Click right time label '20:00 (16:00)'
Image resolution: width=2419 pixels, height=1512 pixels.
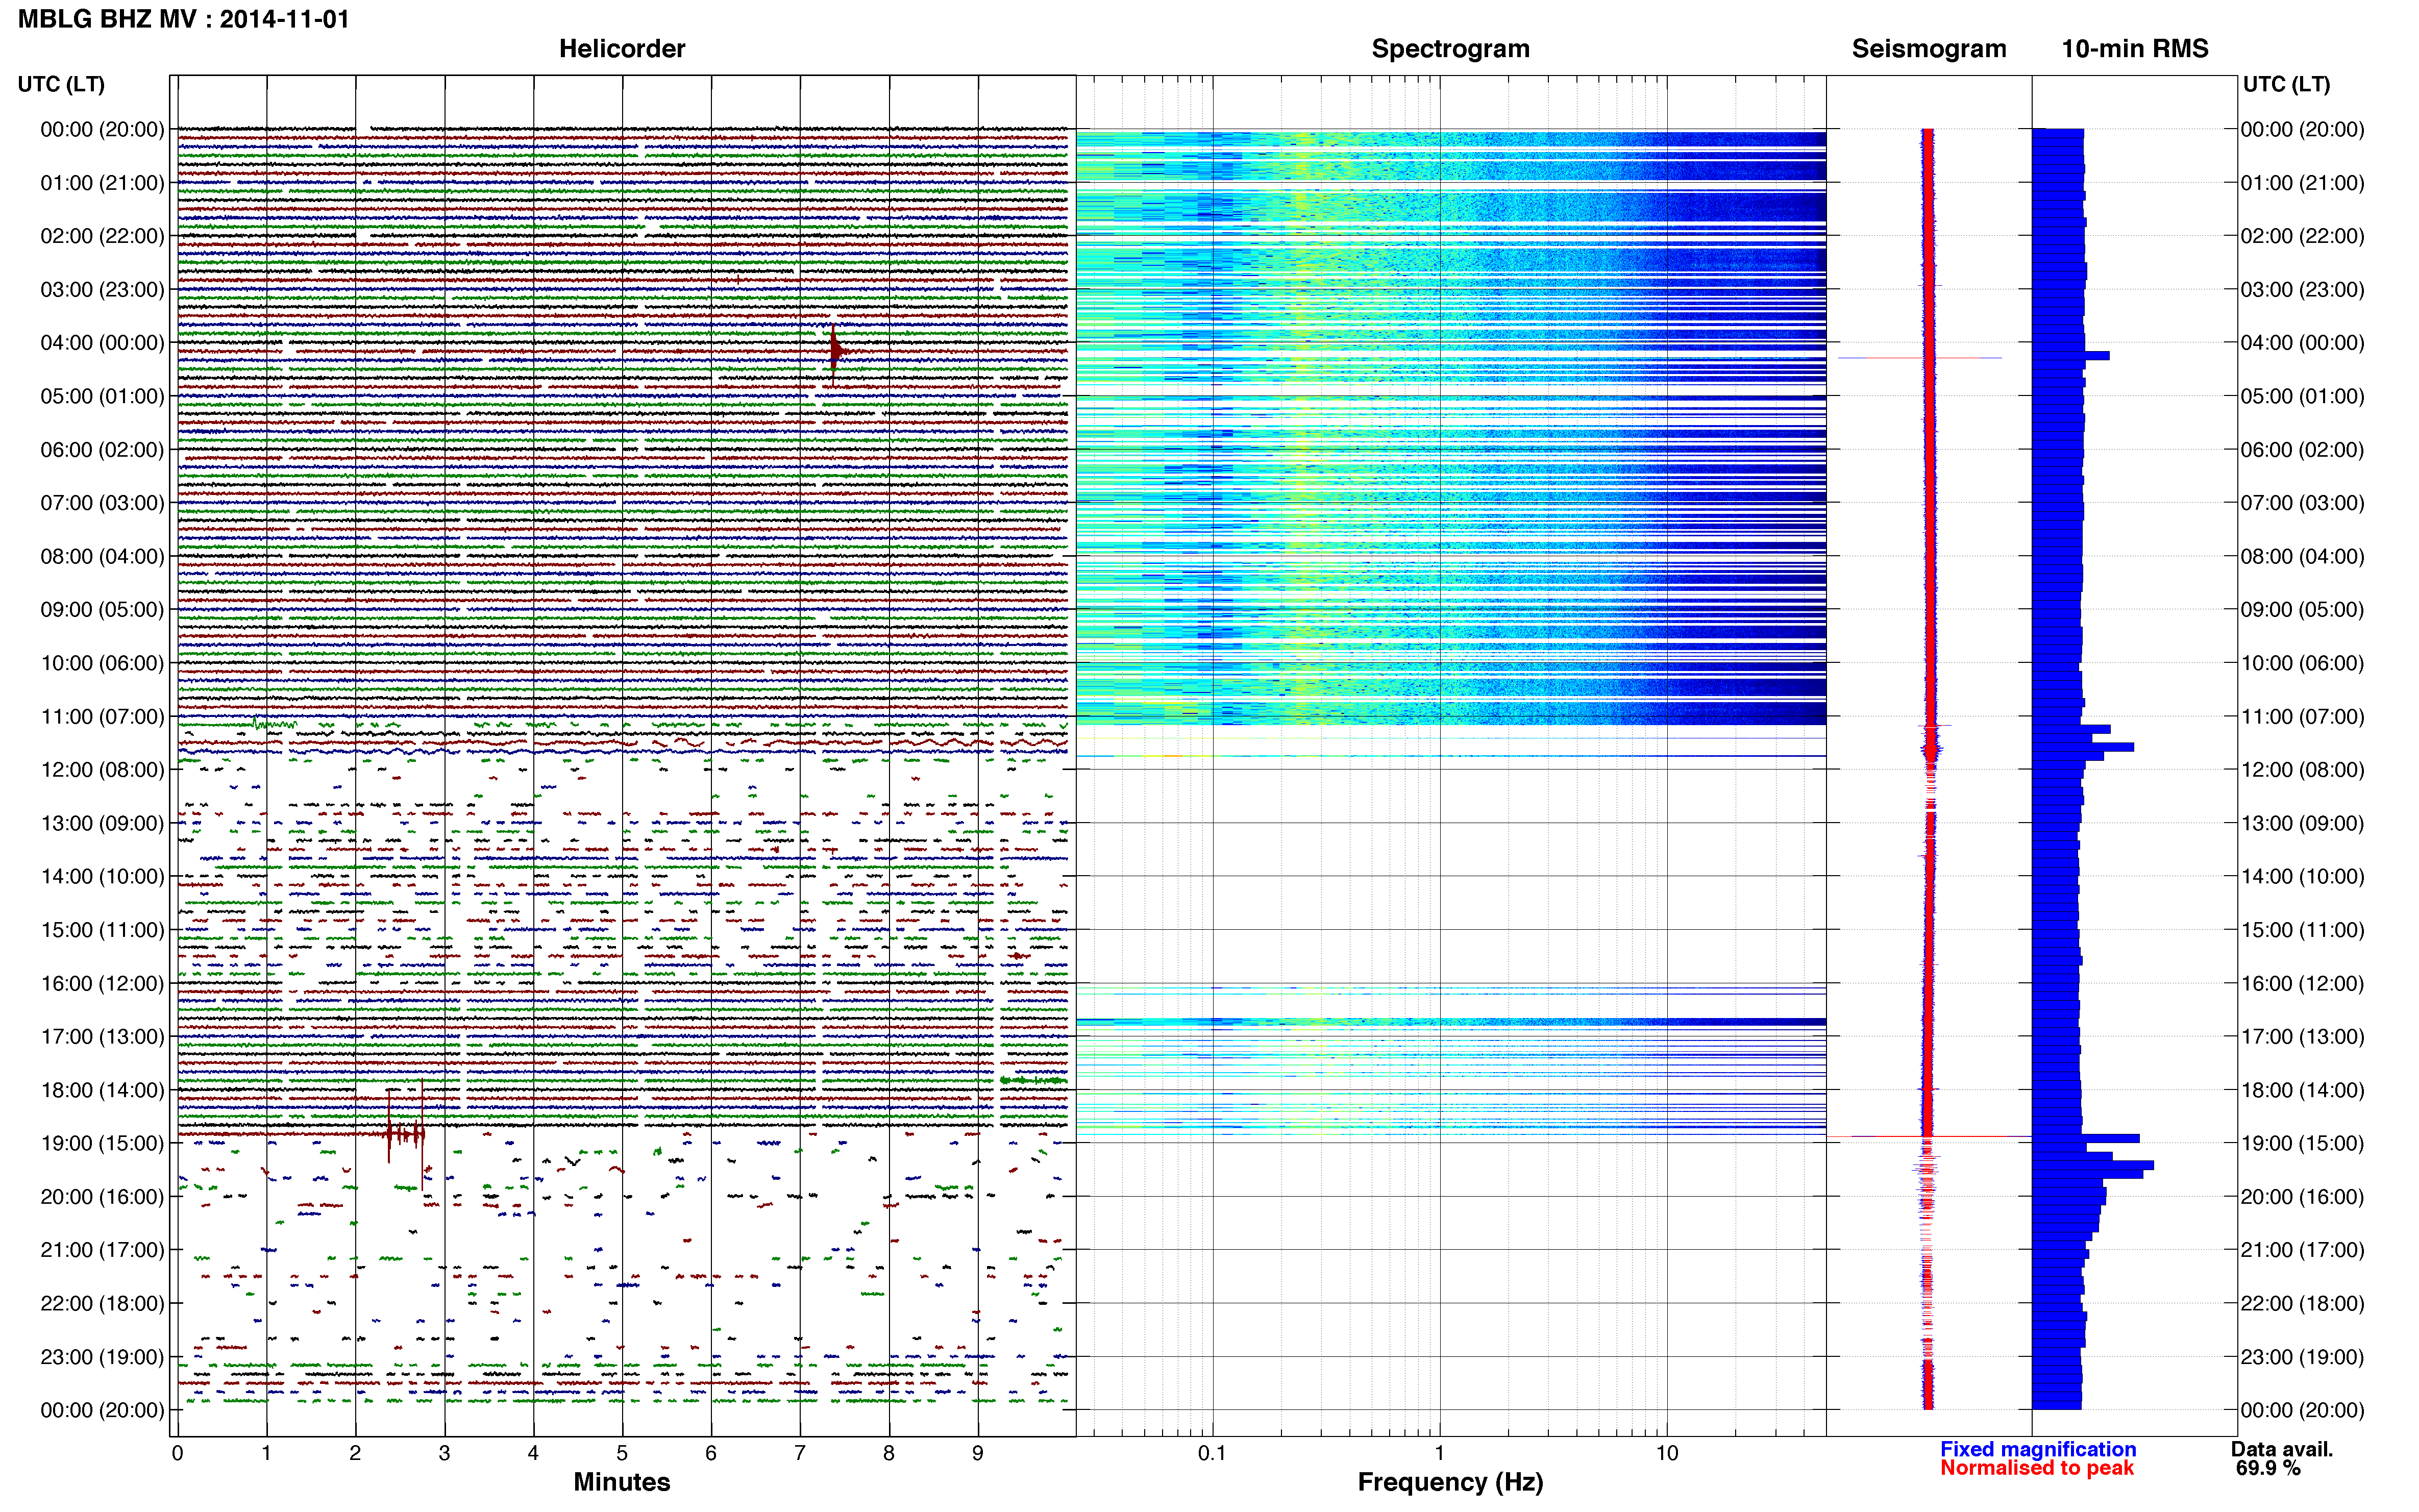pyautogui.click(x=2302, y=1197)
